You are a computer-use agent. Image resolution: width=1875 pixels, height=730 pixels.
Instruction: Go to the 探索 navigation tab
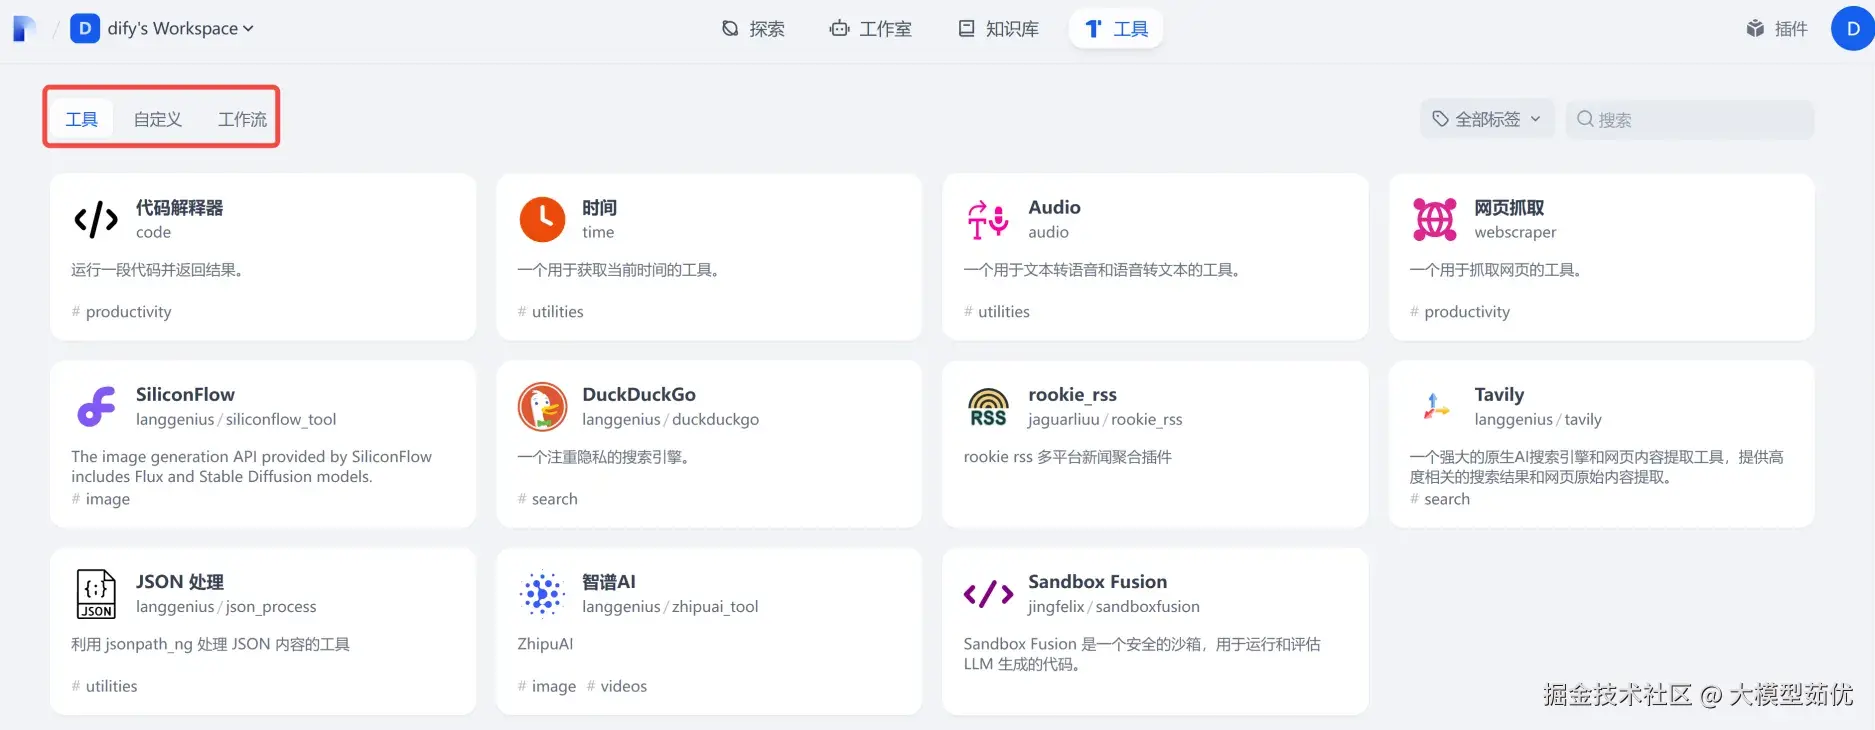[x=753, y=29]
